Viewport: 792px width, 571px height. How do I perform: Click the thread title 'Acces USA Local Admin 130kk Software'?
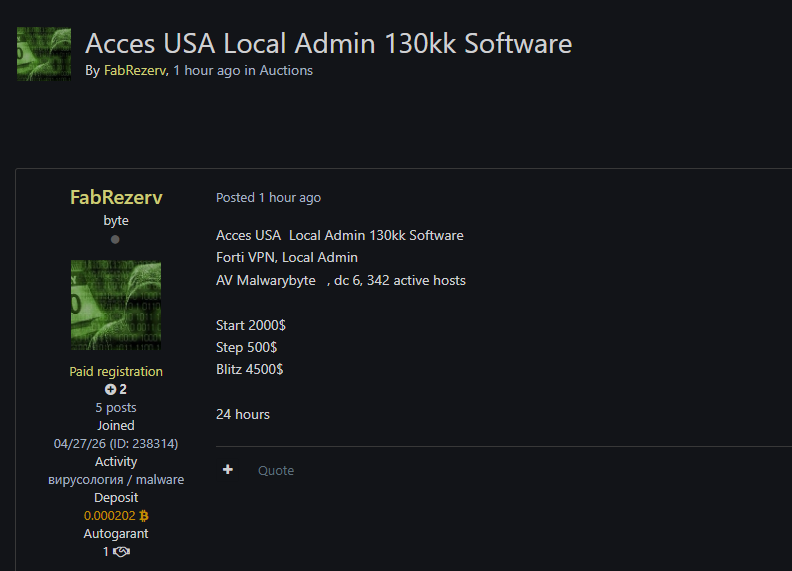pos(328,43)
